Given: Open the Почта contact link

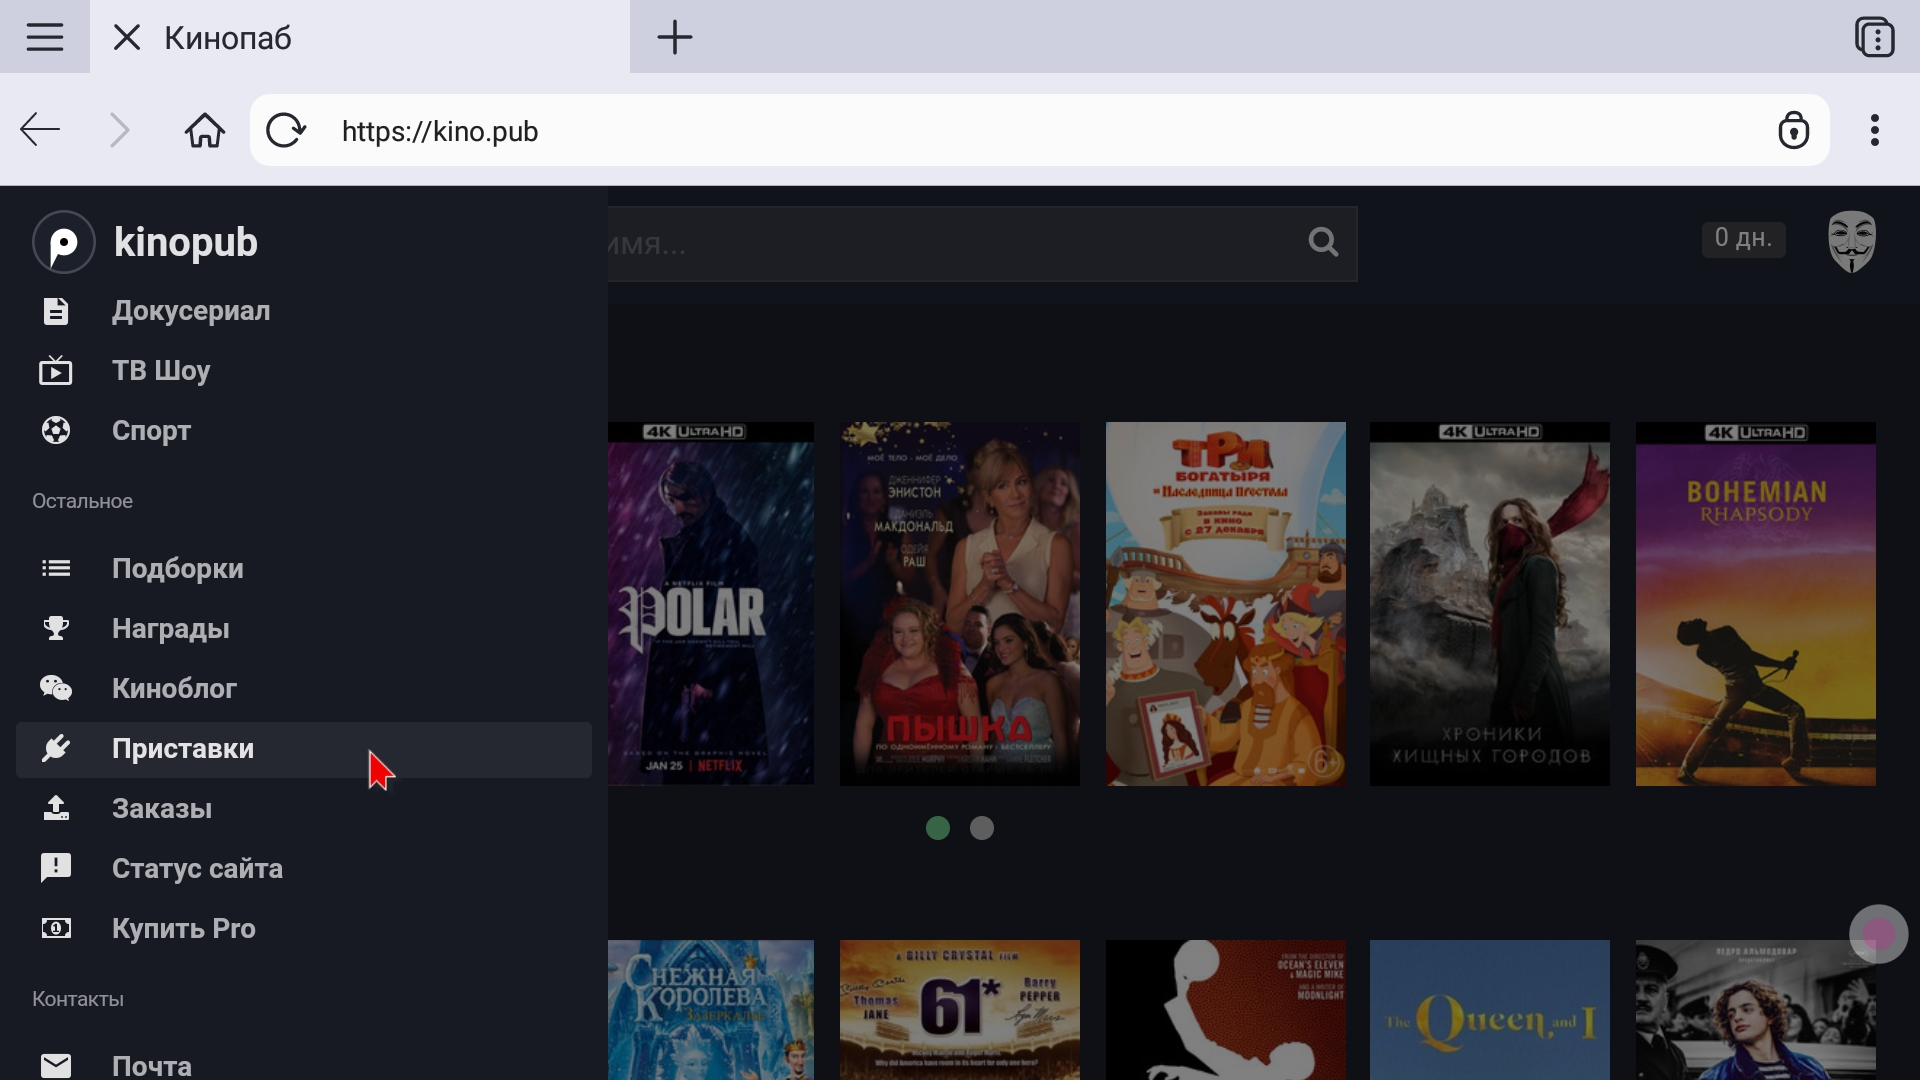Looking at the screenshot, I should pyautogui.click(x=152, y=1066).
